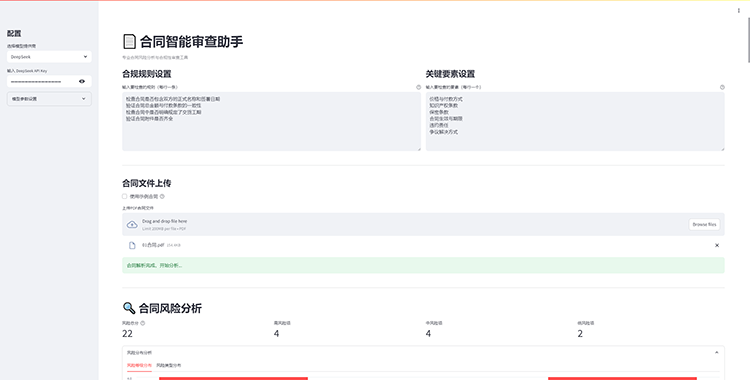Click the DeepSeek API Key password field

point(42,81)
